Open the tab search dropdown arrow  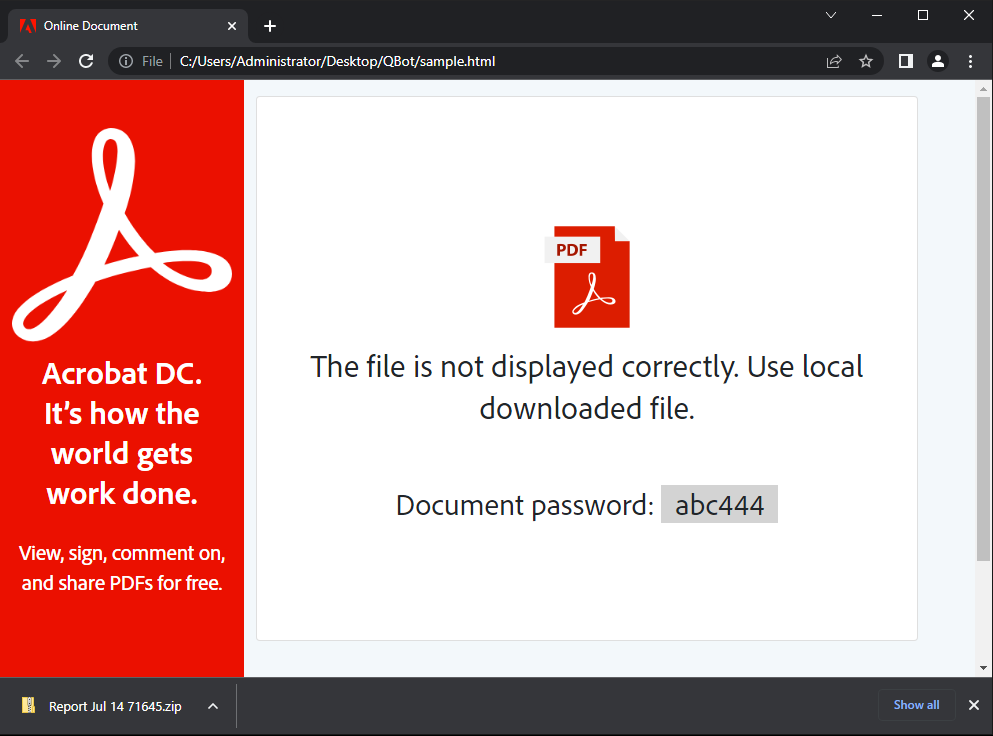tap(831, 15)
